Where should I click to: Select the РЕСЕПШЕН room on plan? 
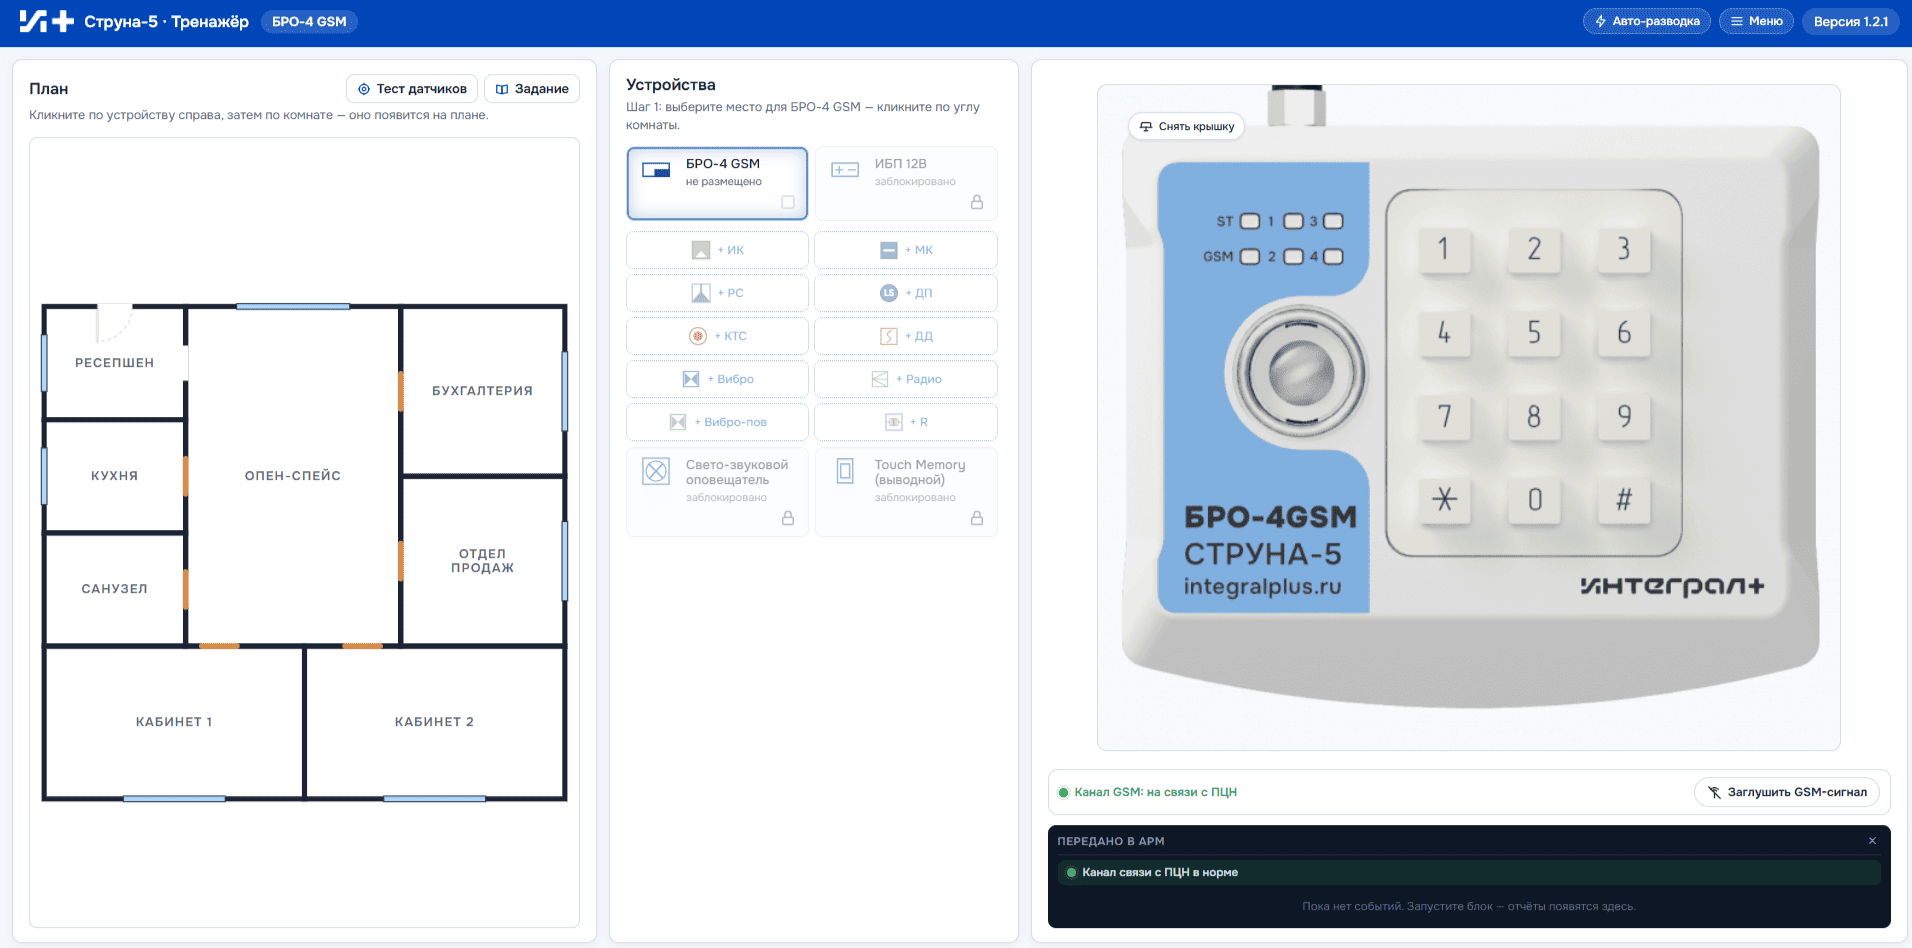(x=115, y=363)
